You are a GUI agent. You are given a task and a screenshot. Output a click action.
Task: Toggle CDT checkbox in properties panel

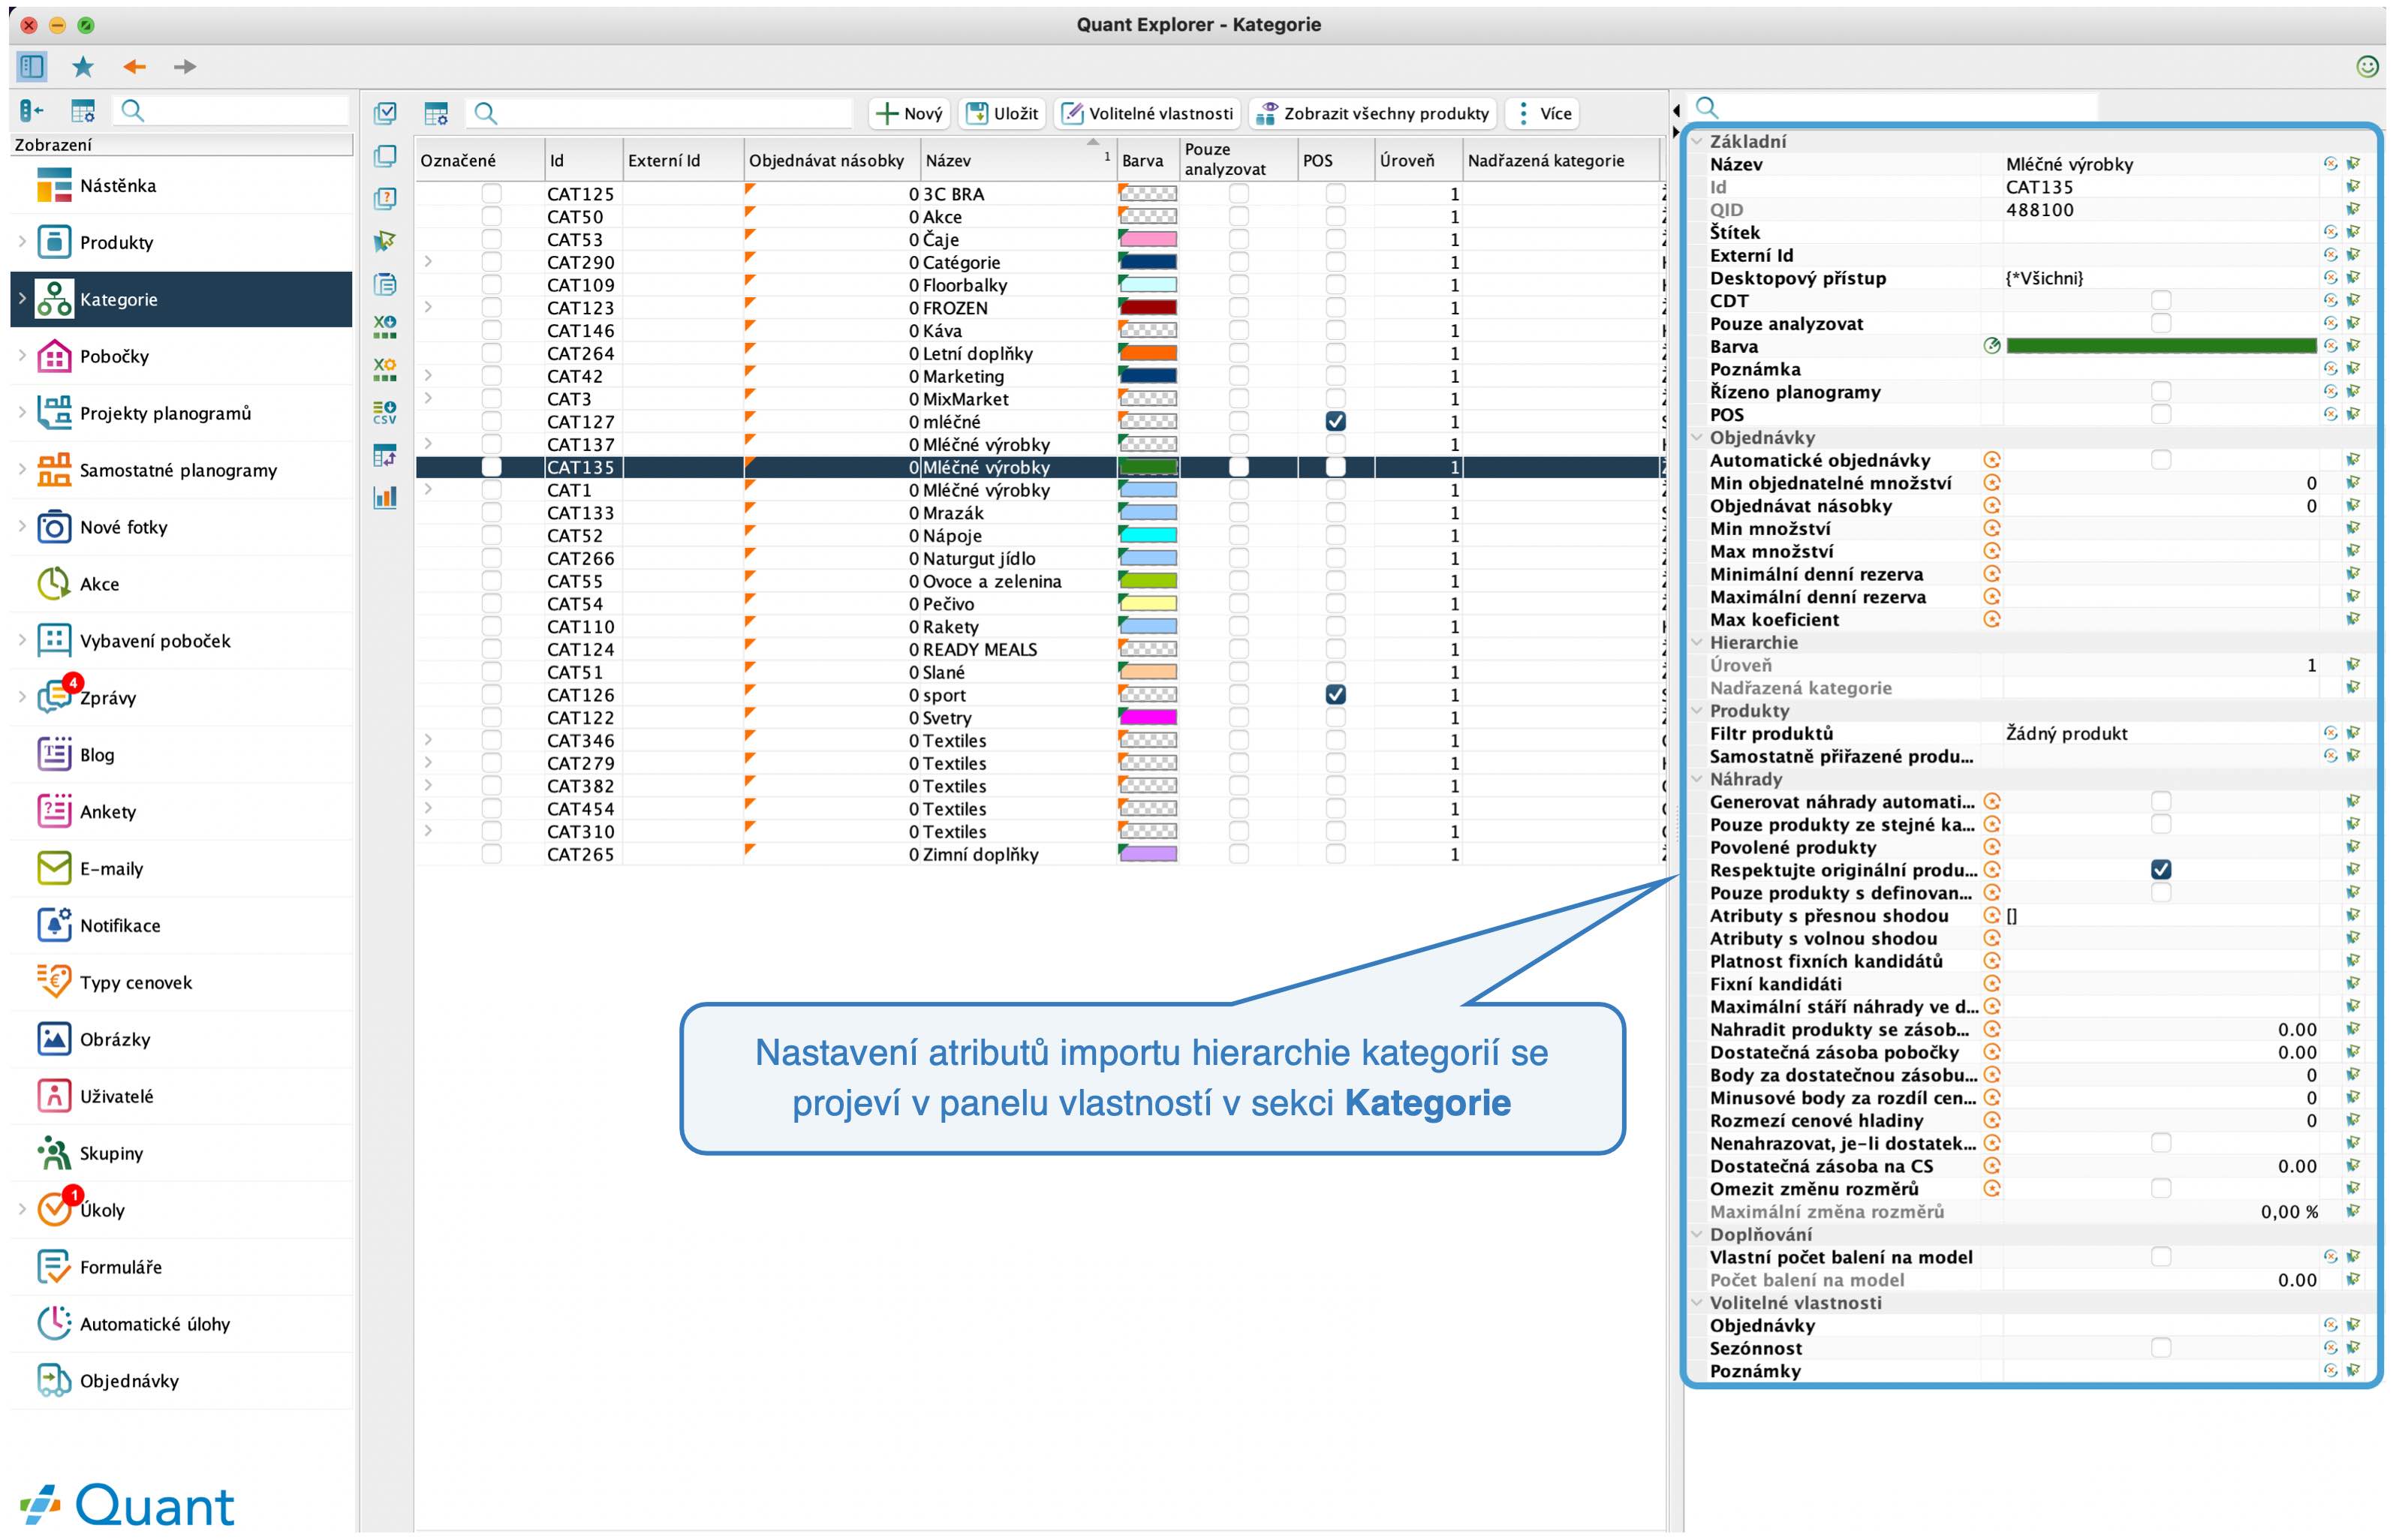coord(2160,301)
